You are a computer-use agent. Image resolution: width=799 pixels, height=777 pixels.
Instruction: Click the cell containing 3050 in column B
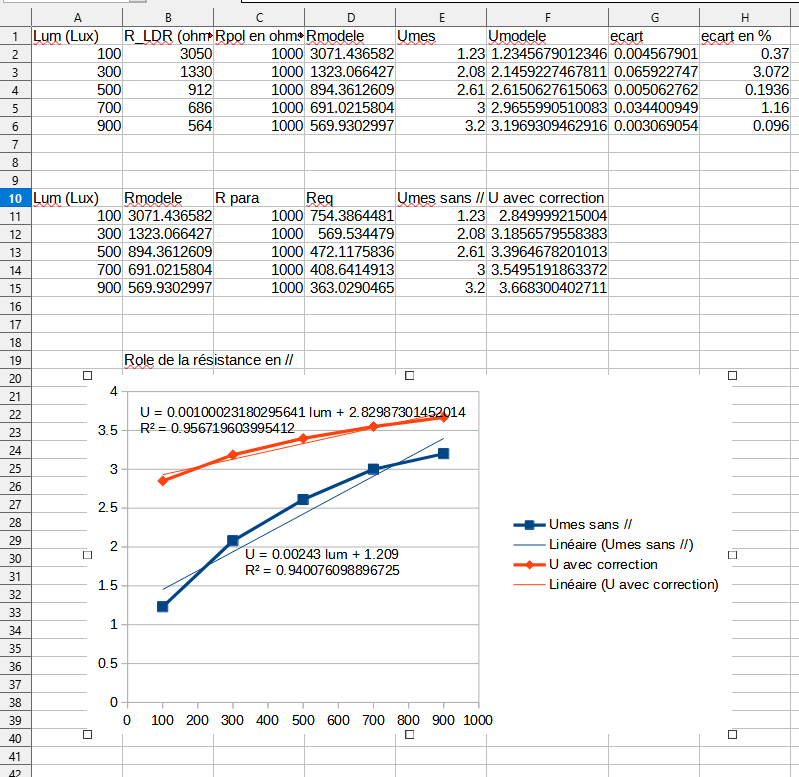[168, 54]
